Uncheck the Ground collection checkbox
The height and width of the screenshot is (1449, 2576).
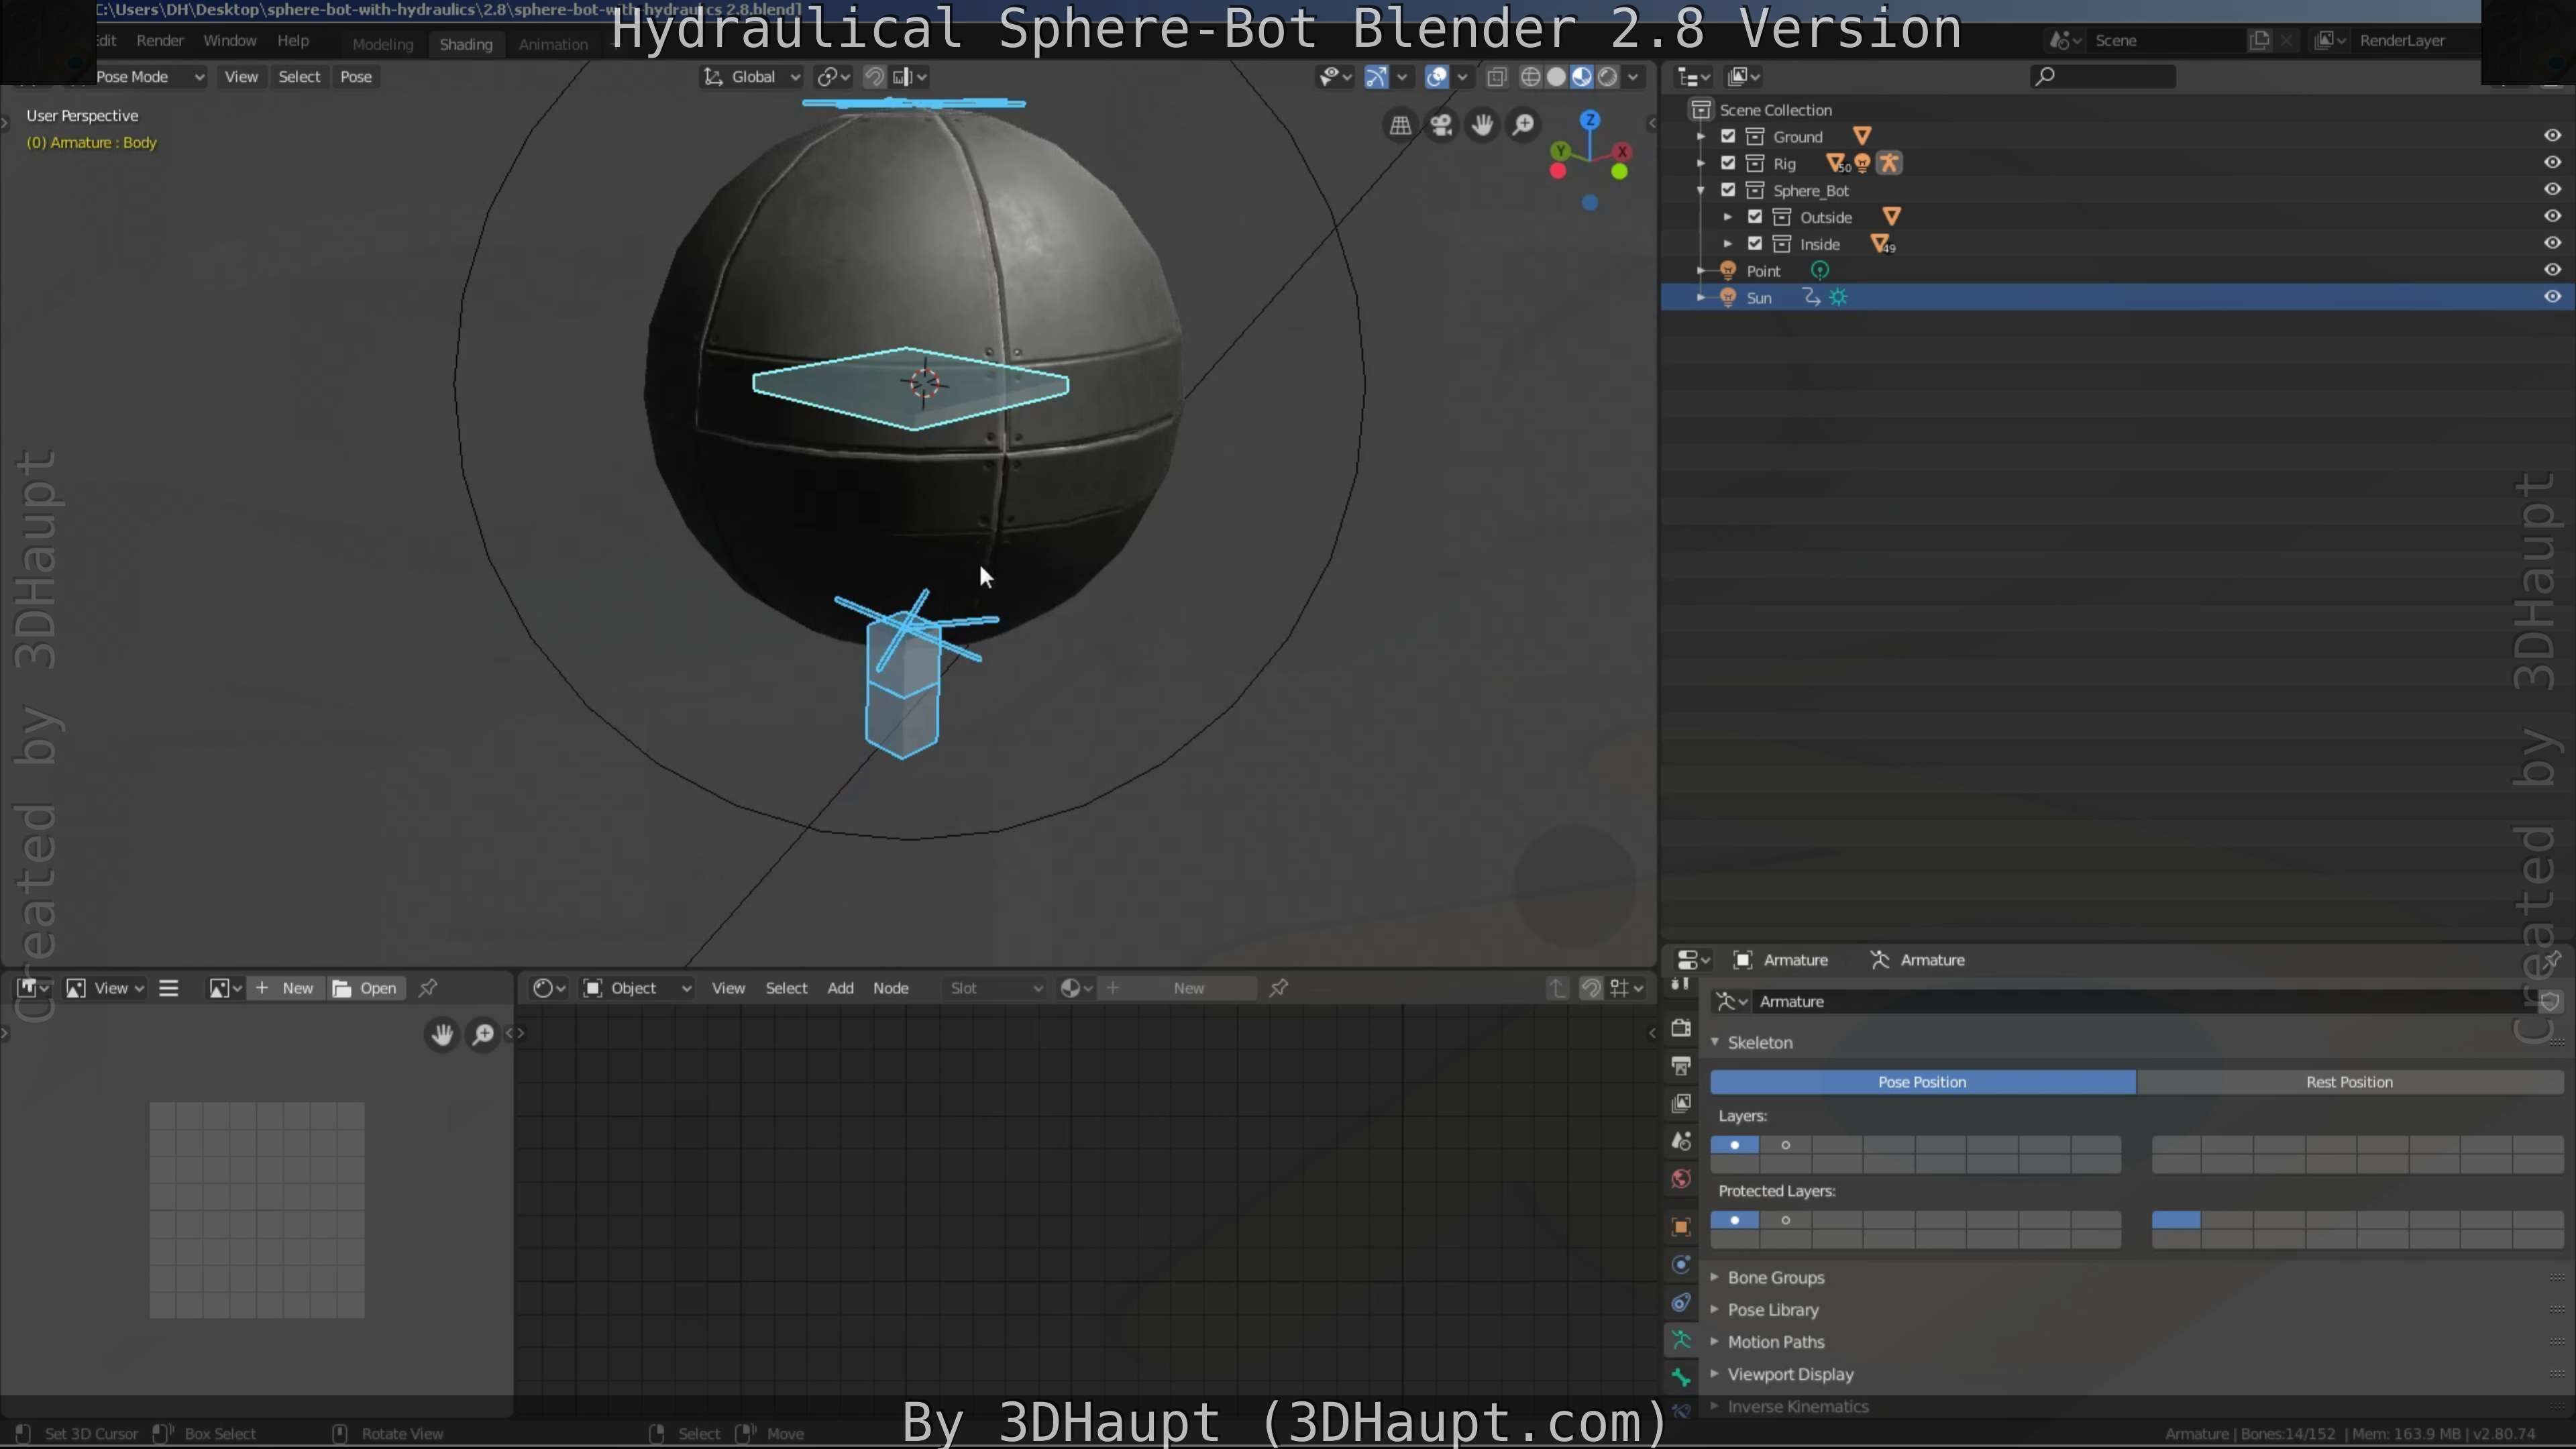[x=1728, y=136]
